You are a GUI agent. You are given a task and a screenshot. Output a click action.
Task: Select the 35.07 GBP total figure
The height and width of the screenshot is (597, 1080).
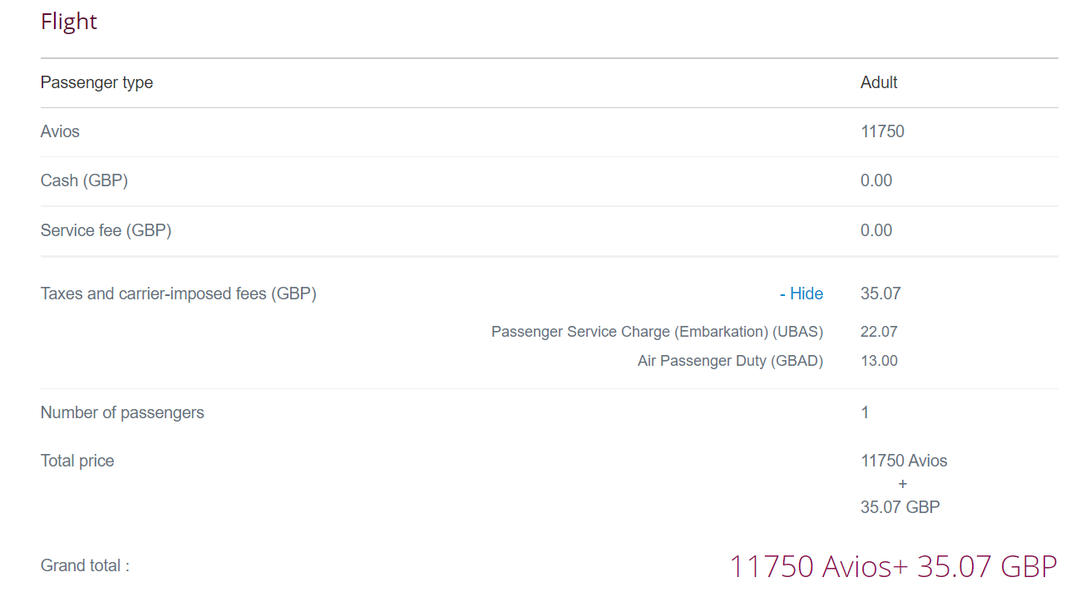click(x=900, y=507)
